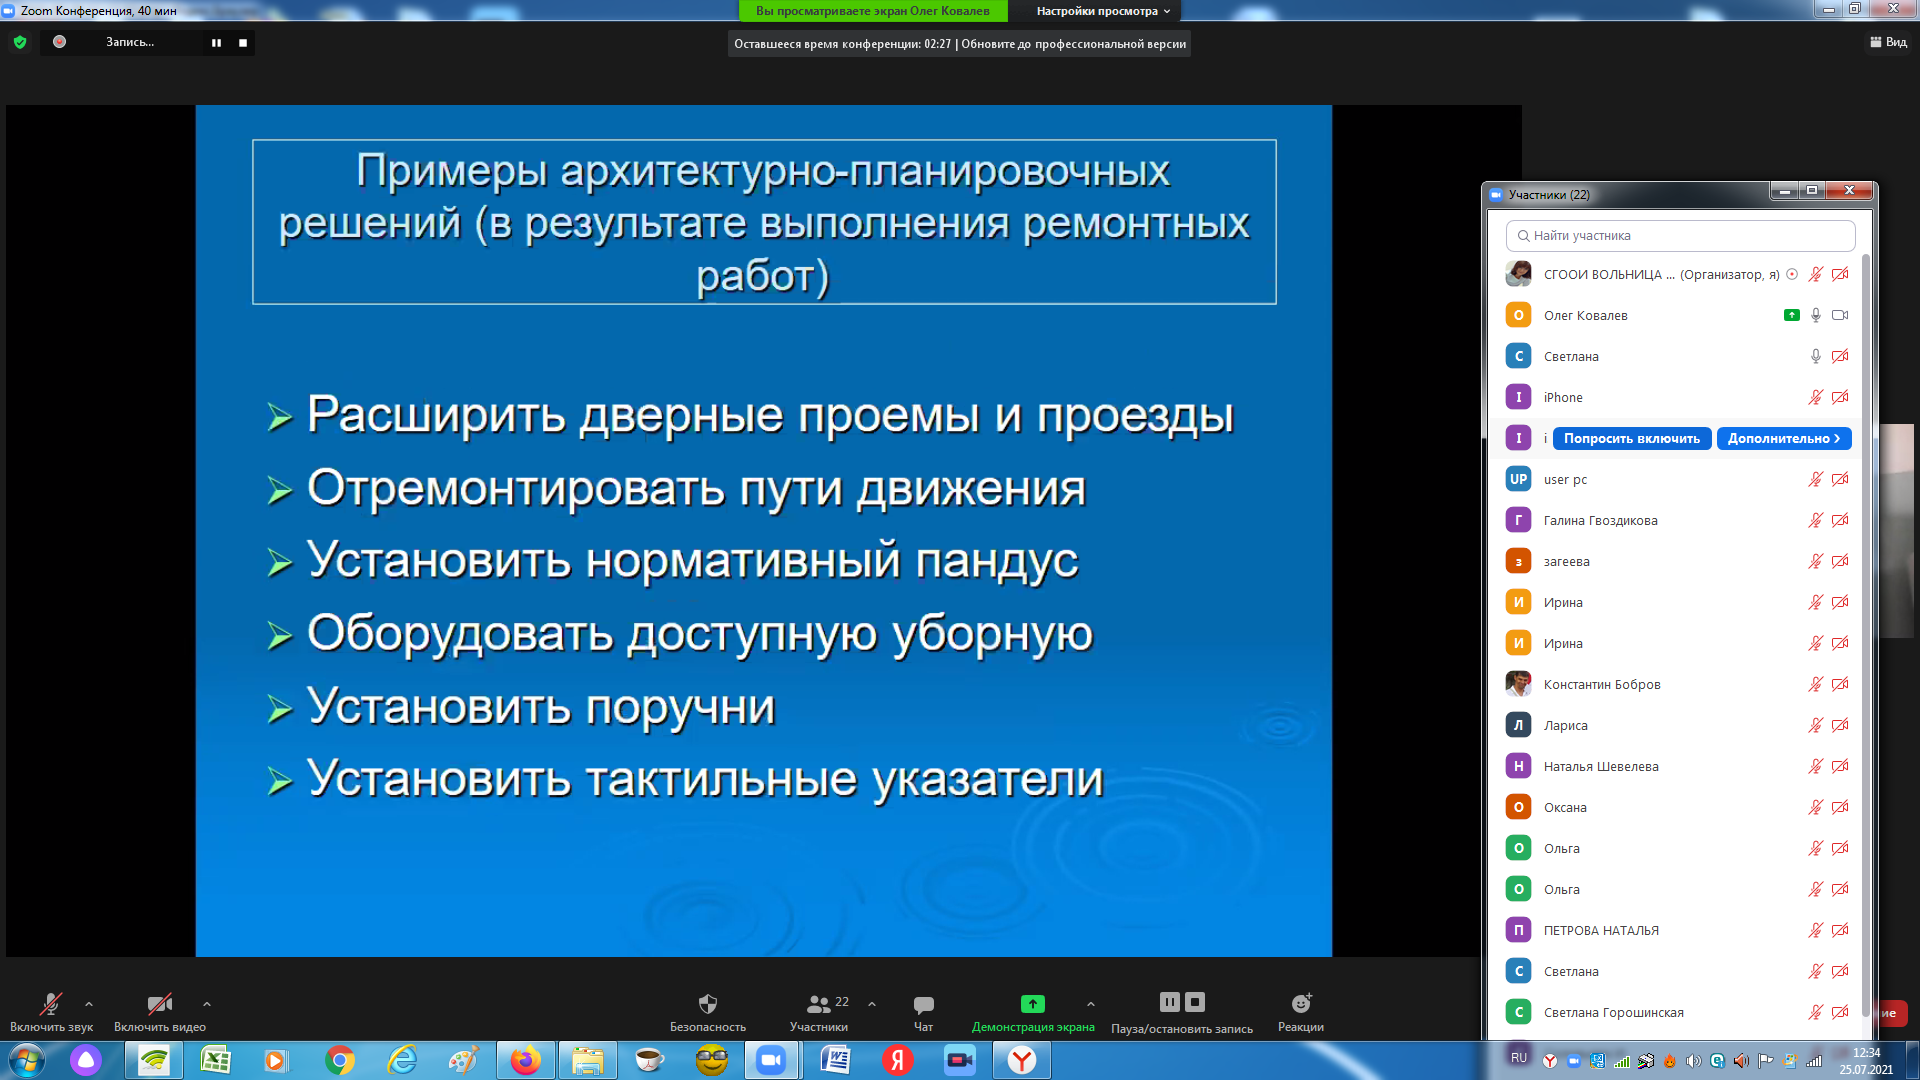Image resolution: width=1920 pixels, height=1080 pixels.
Task: Open the Chat bubble icon
Action: (923, 1004)
